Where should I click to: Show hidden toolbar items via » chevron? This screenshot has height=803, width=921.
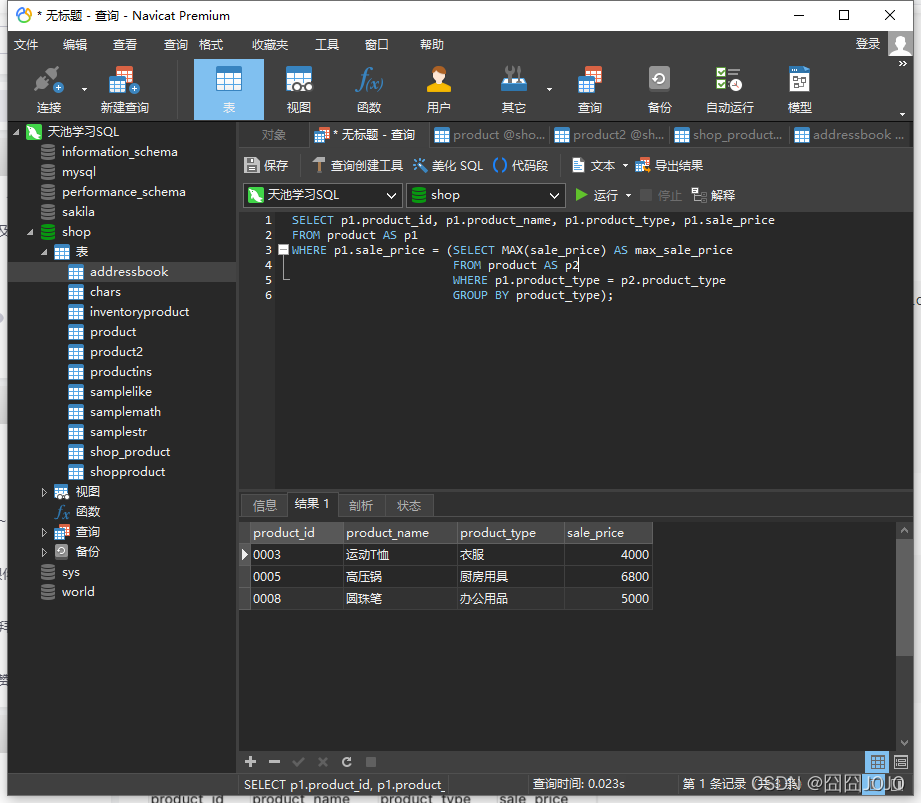tap(903, 63)
